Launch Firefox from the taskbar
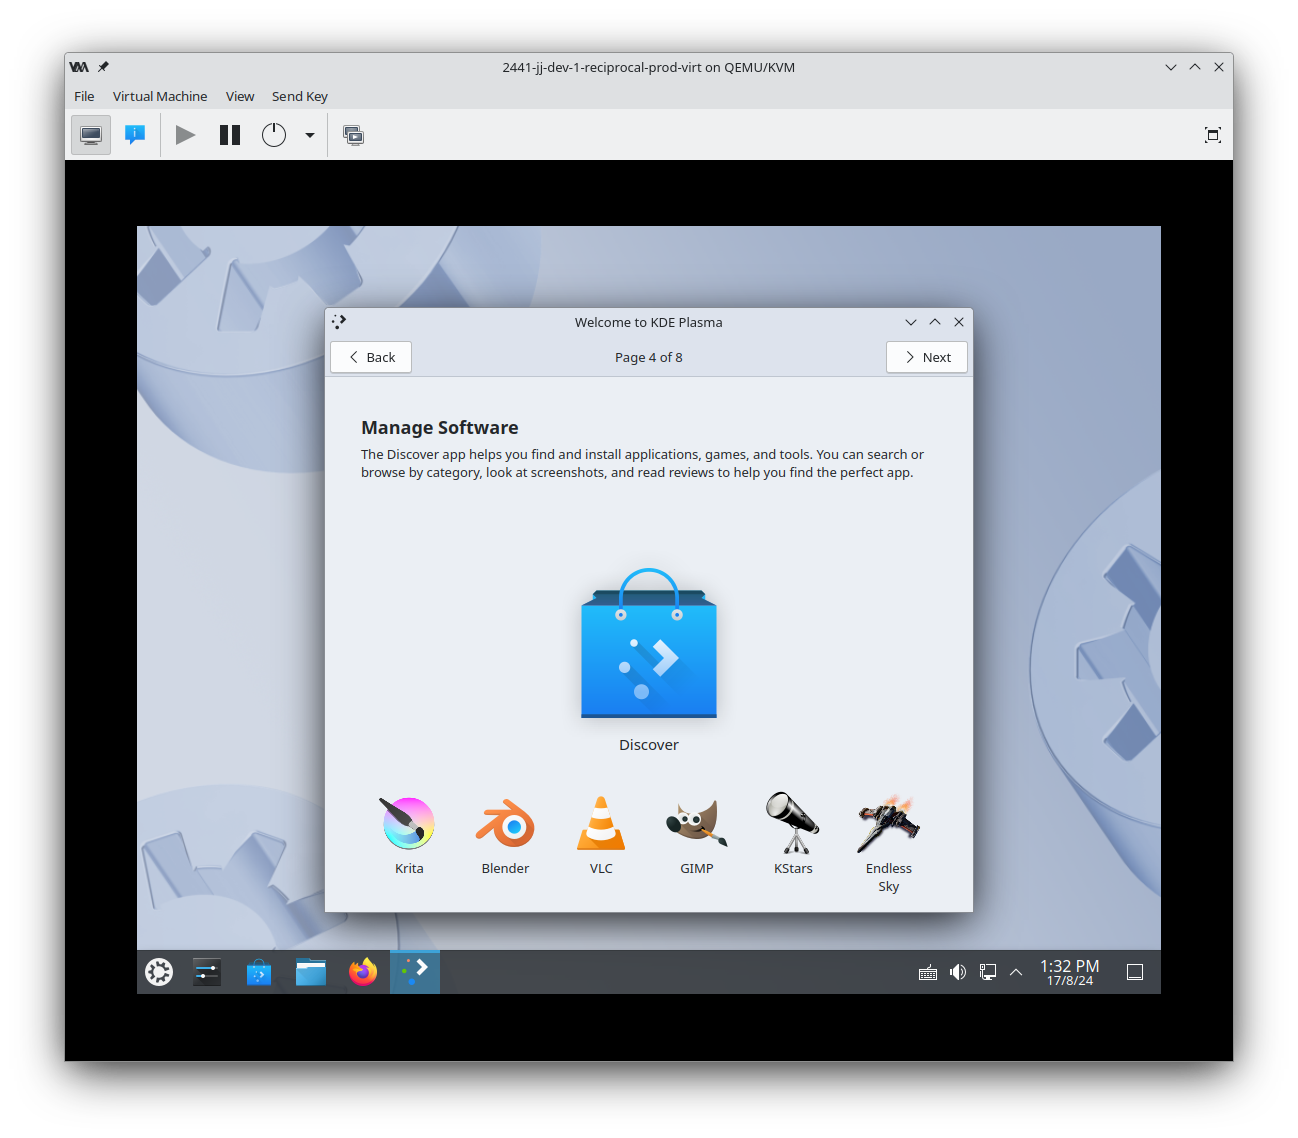 click(363, 972)
